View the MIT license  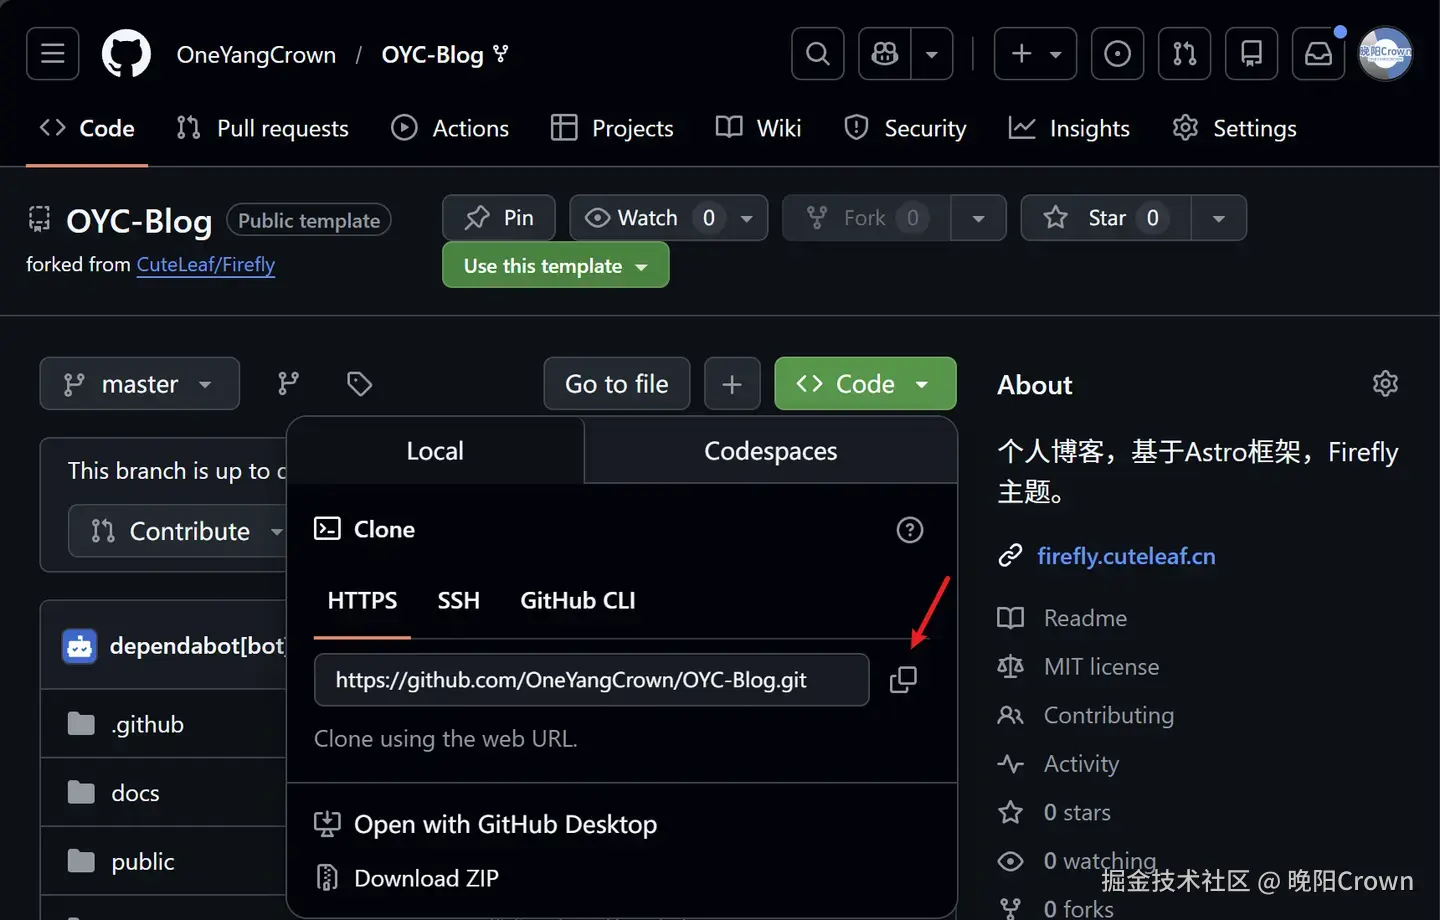coord(1080,667)
